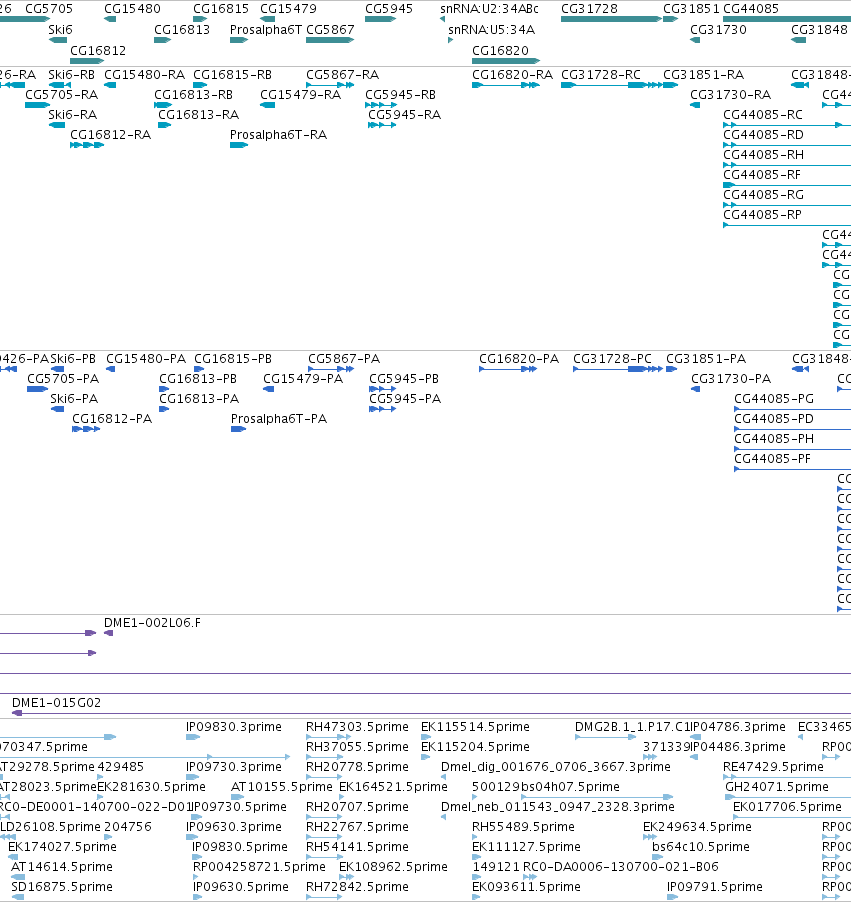The height and width of the screenshot is (902, 851).
Task: Select EST 500129bs04h07.5prime
Action: [x=546, y=786]
